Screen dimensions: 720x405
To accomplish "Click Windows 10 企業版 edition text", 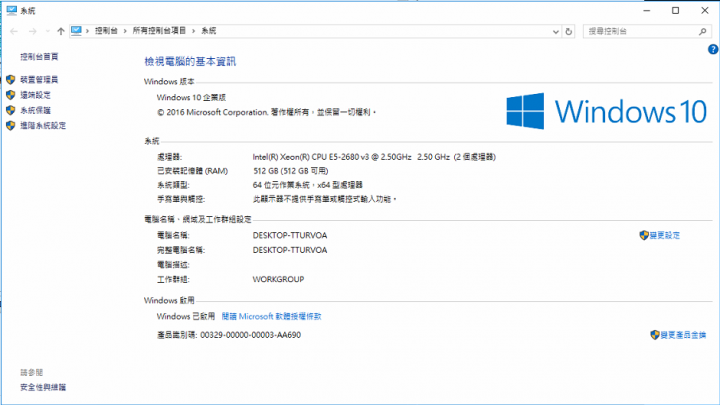I will point(191,97).
